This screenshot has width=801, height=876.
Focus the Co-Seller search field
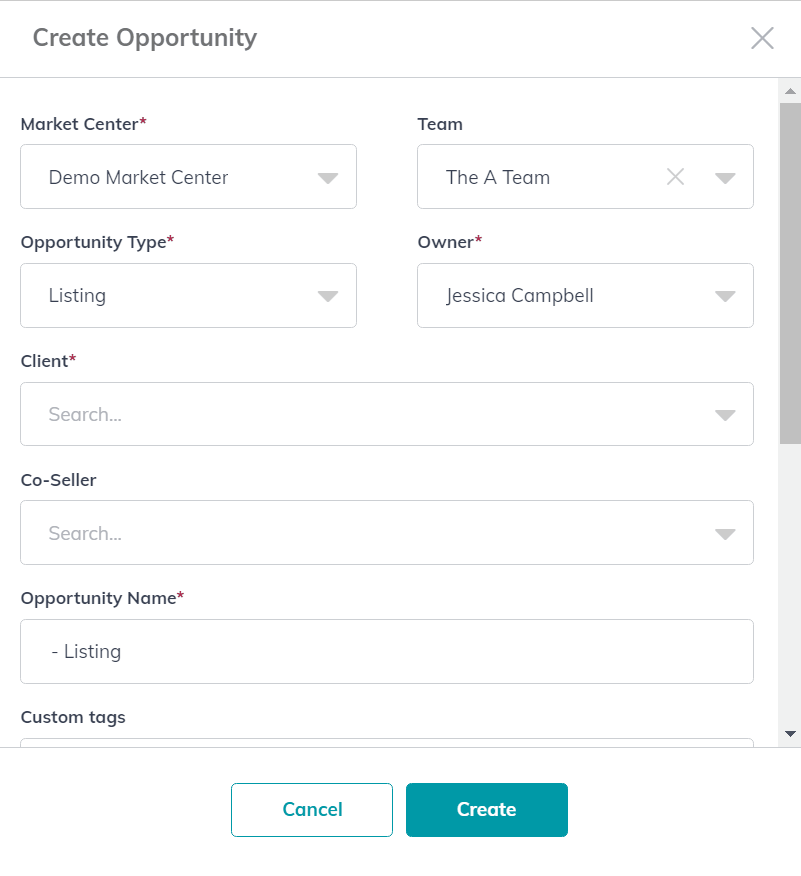click(x=387, y=532)
